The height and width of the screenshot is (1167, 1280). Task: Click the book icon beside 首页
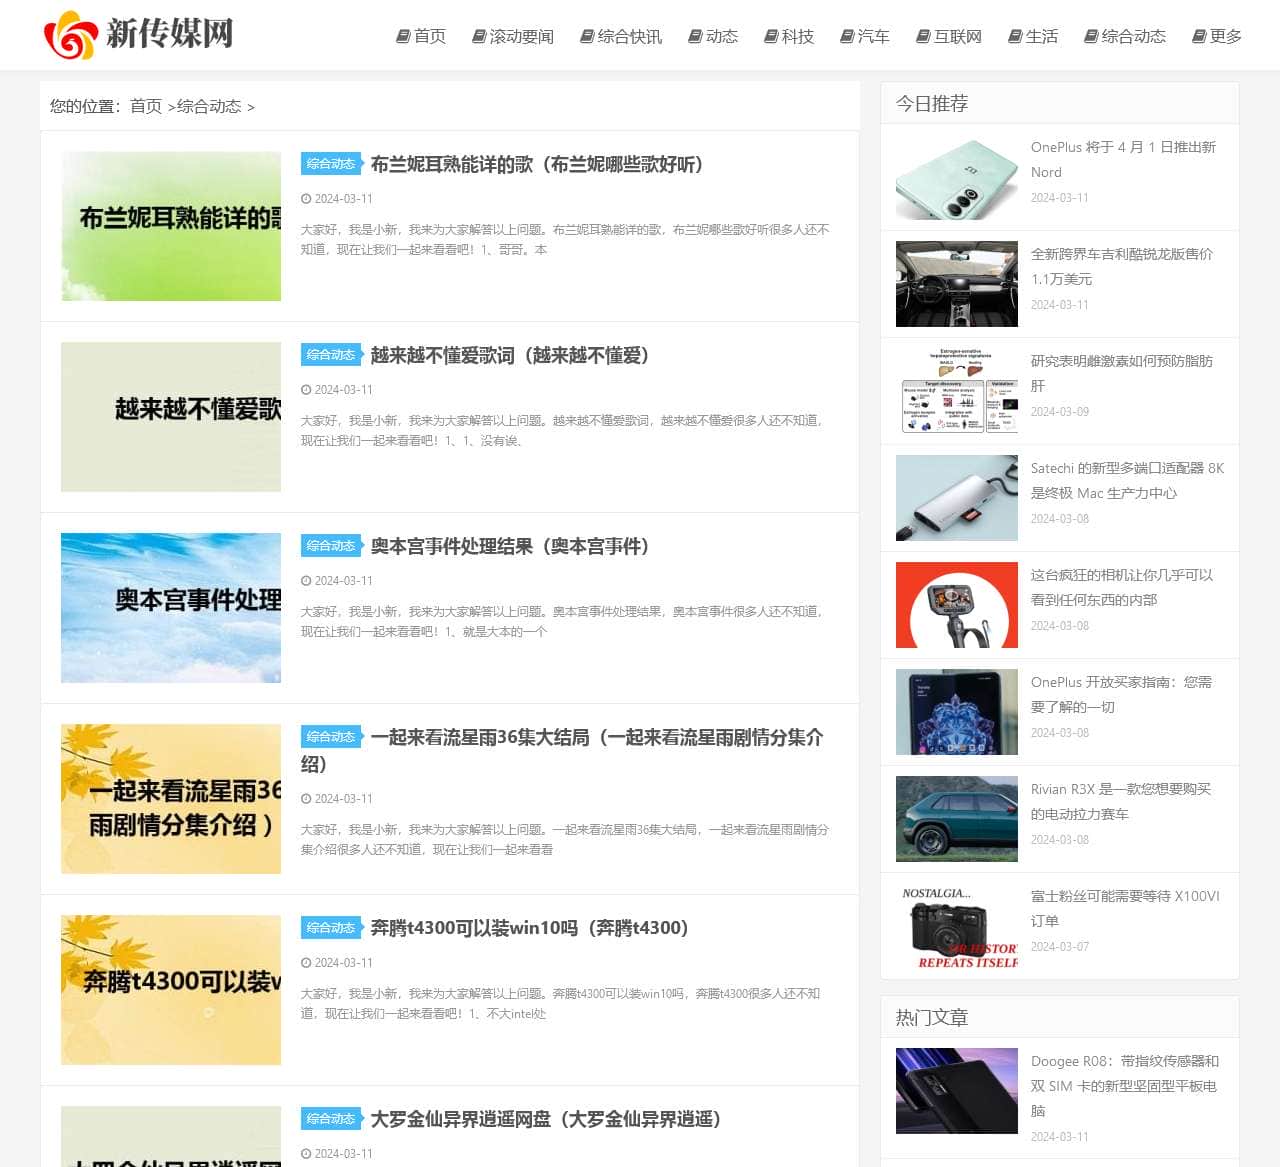coord(403,36)
